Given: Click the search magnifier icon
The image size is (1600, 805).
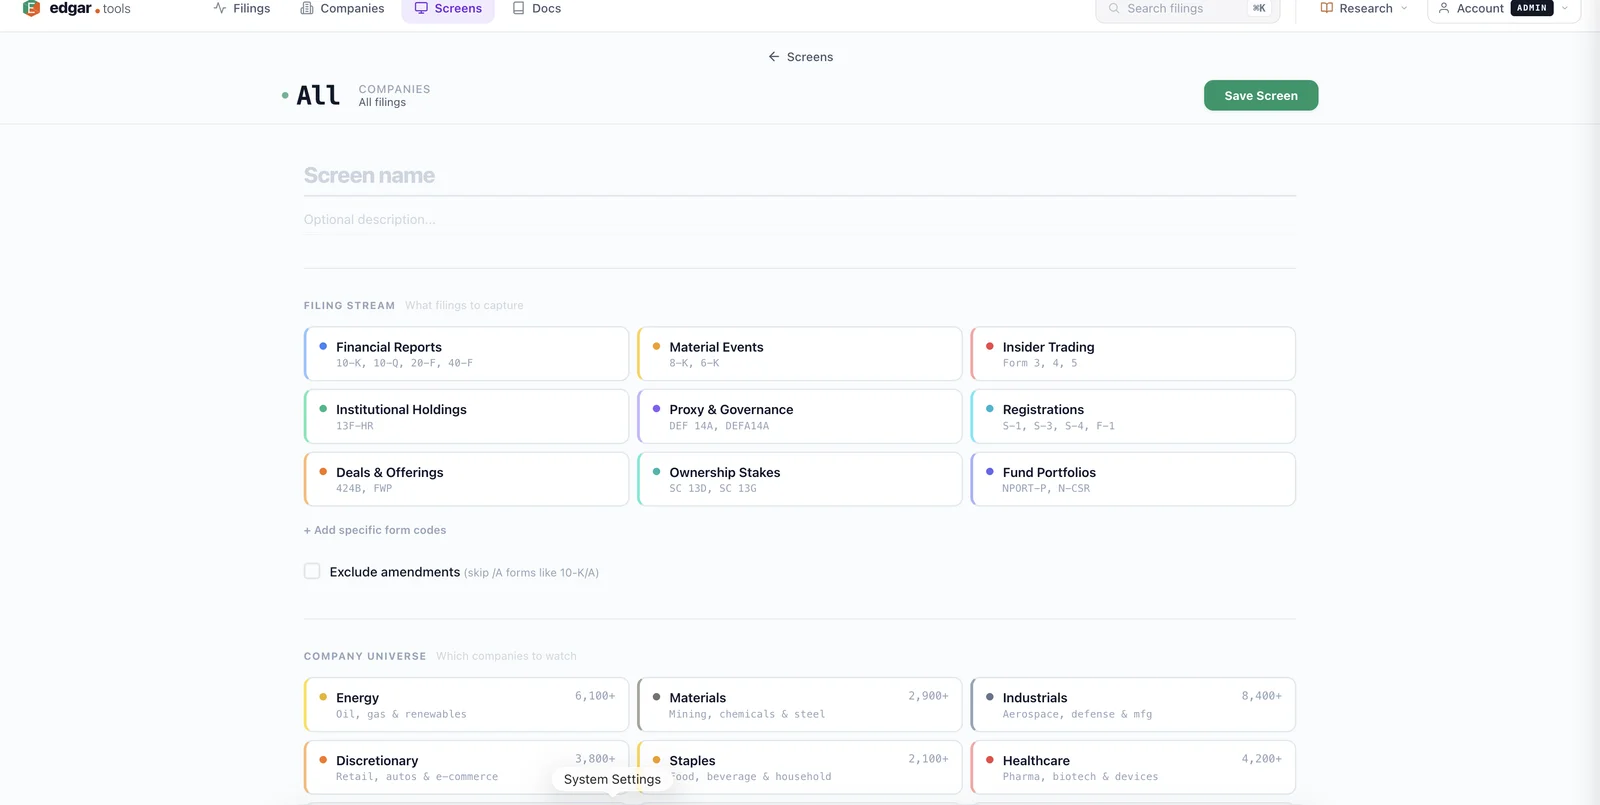Looking at the screenshot, I should 1114,8.
